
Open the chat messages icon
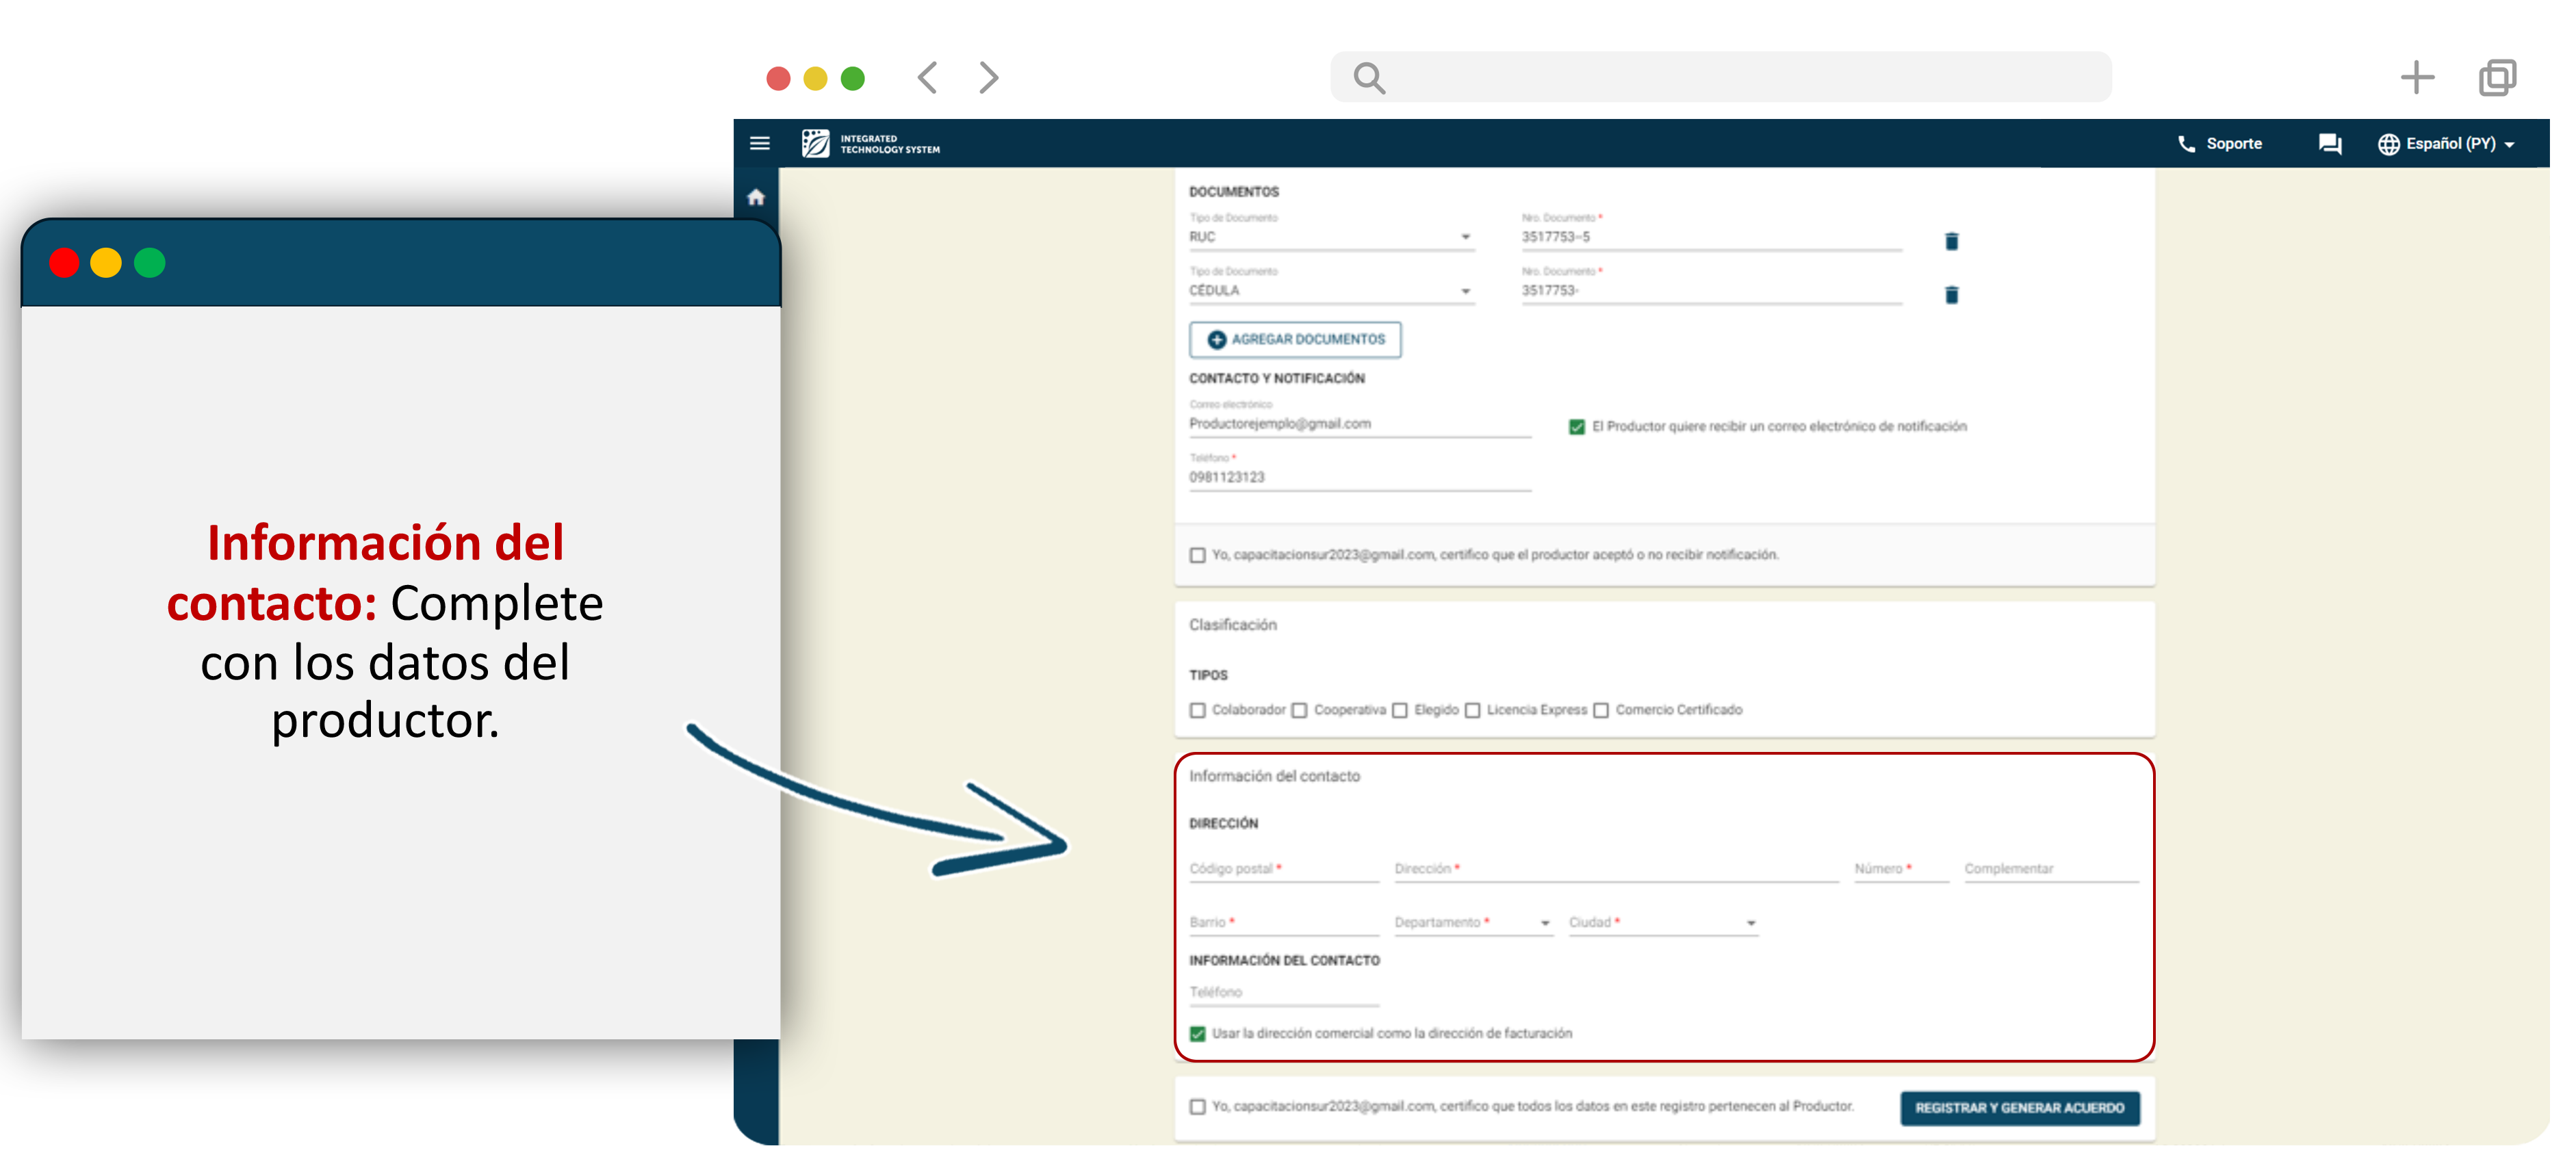(2329, 144)
